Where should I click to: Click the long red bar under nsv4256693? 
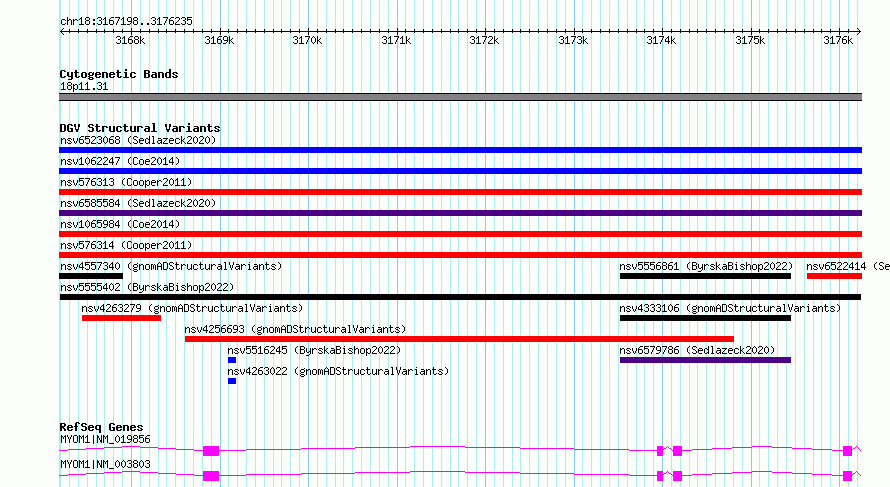459,339
